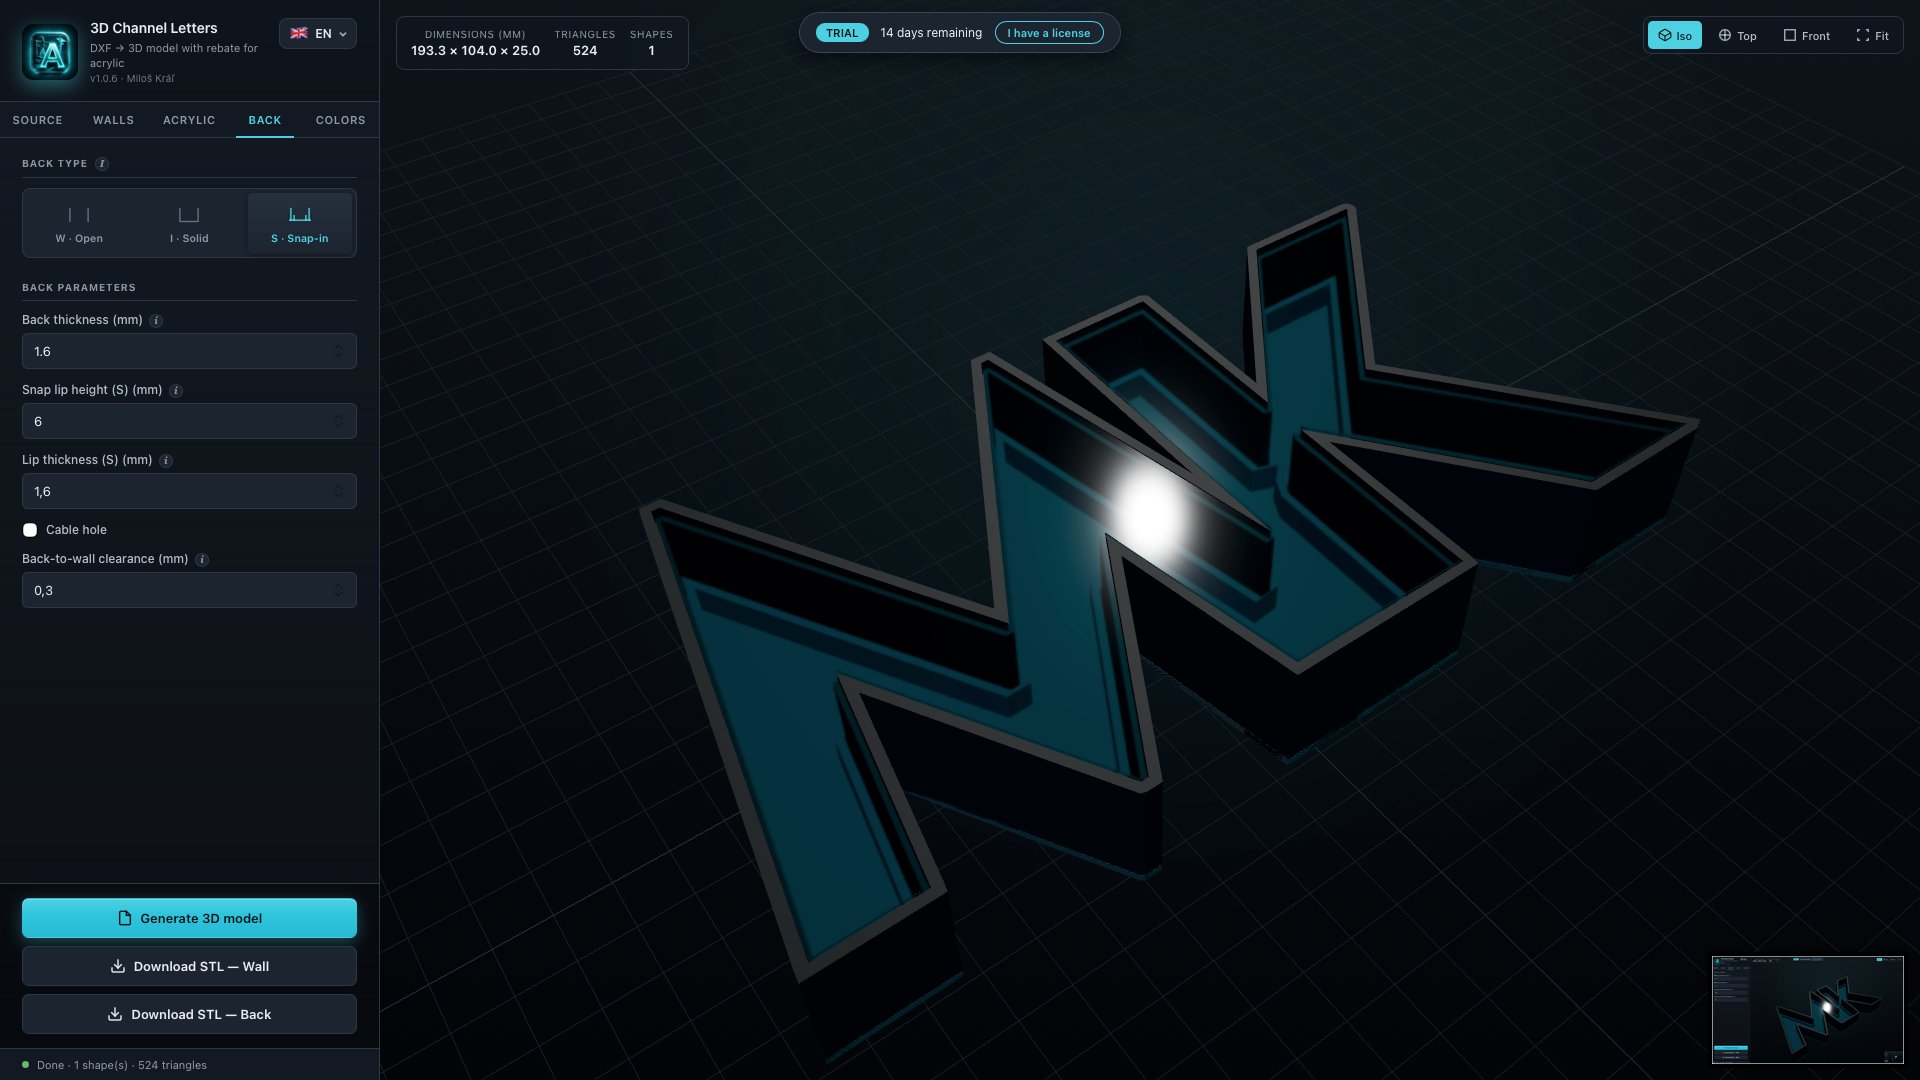The width and height of the screenshot is (1920, 1080).
Task: Show info for Back thickness
Action: 156,321
